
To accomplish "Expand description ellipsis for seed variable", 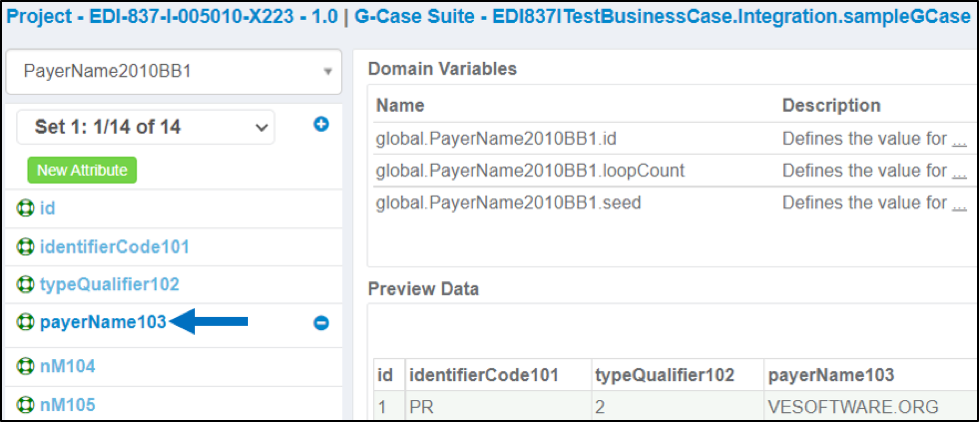I will pos(959,203).
